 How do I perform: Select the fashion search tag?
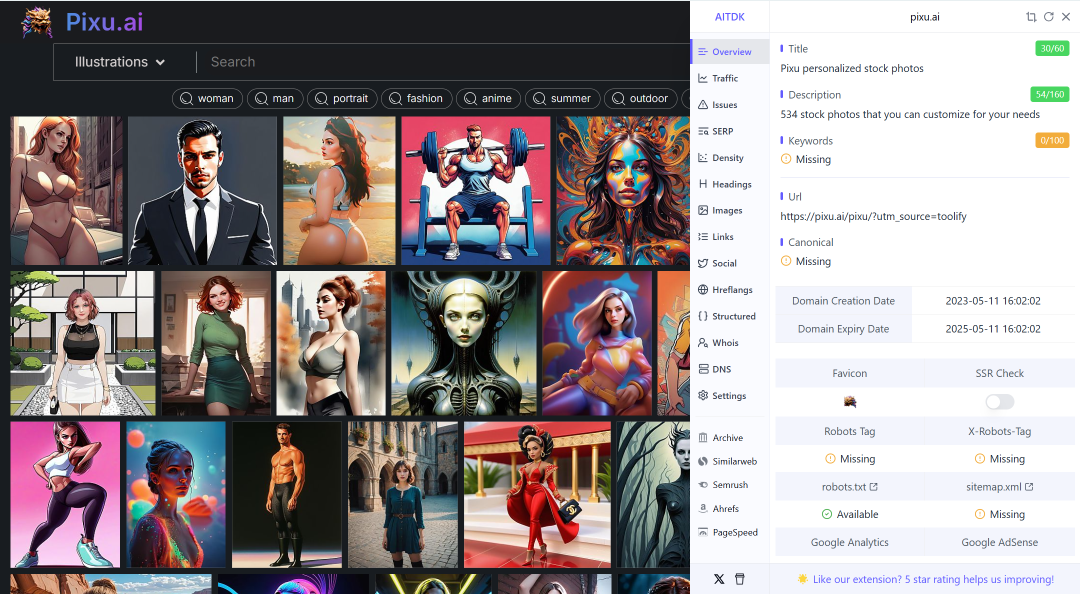[x=417, y=99]
